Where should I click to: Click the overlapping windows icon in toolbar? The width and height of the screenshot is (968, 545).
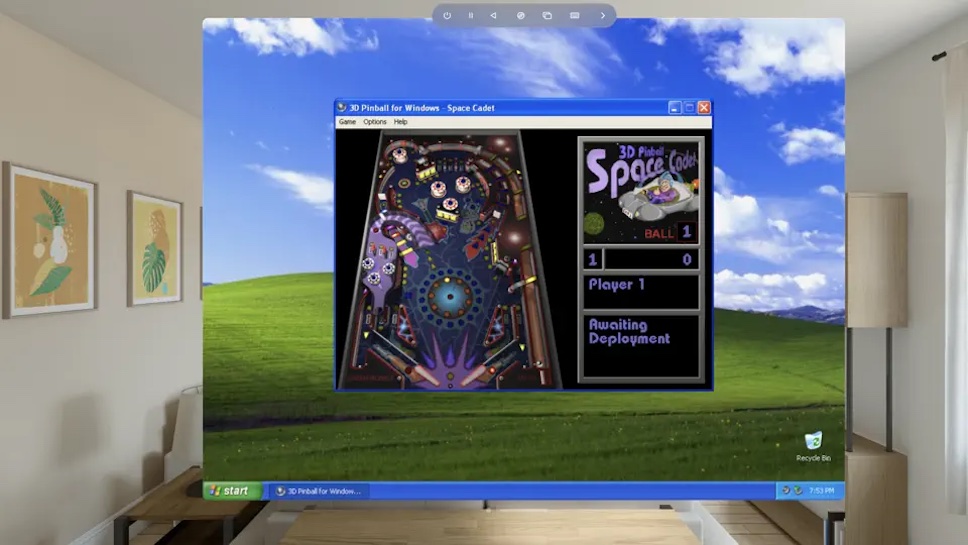click(547, 16)
